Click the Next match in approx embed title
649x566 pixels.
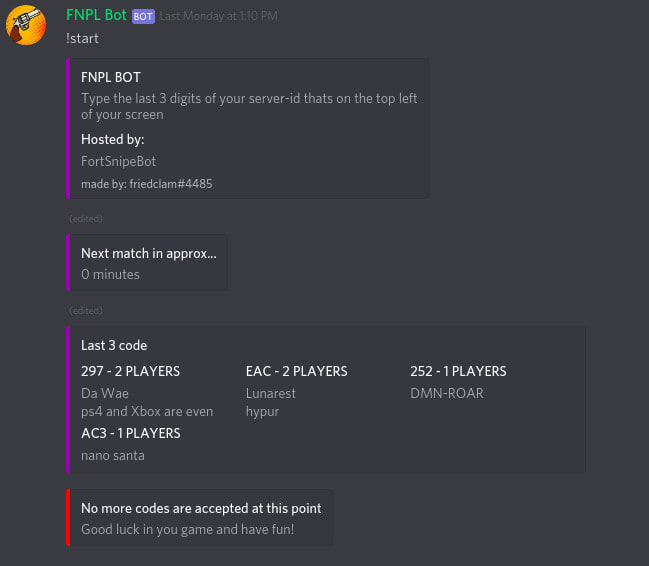click(149, 253)
